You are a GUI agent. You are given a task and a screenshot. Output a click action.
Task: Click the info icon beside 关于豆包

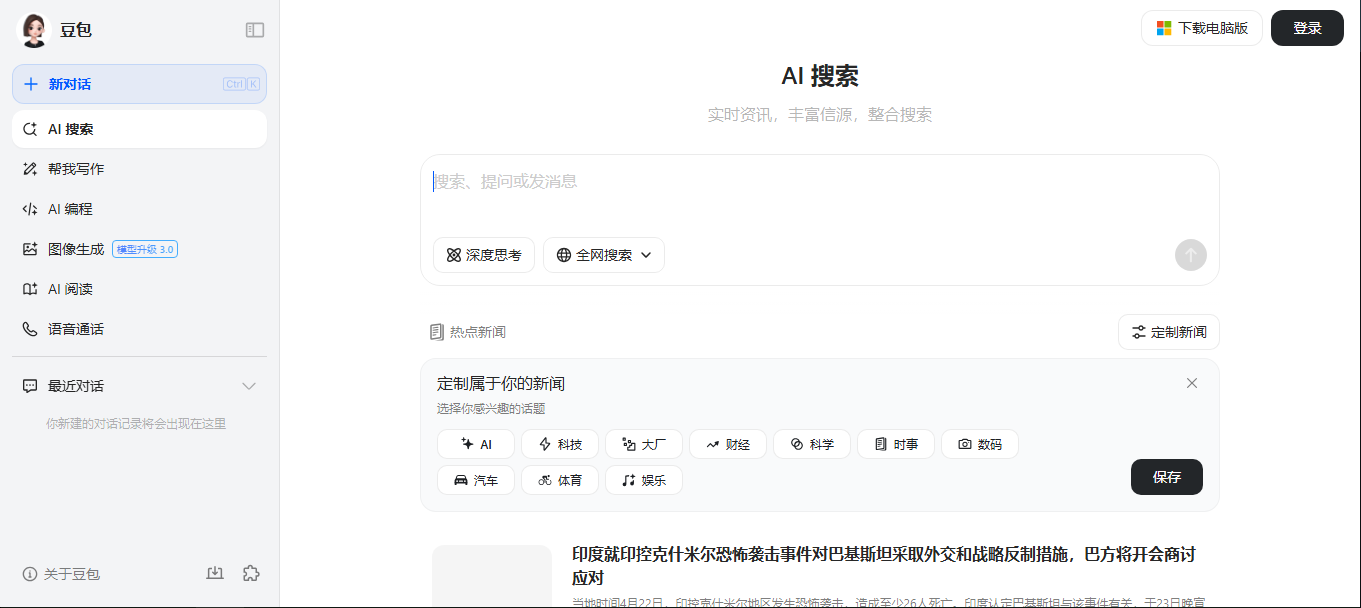[30, 574]
